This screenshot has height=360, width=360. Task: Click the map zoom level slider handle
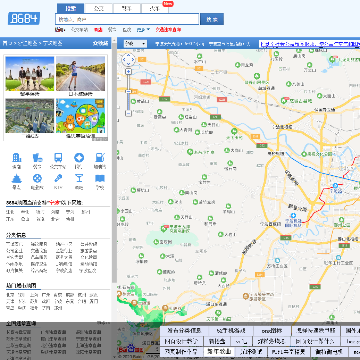tap(128, 91)
